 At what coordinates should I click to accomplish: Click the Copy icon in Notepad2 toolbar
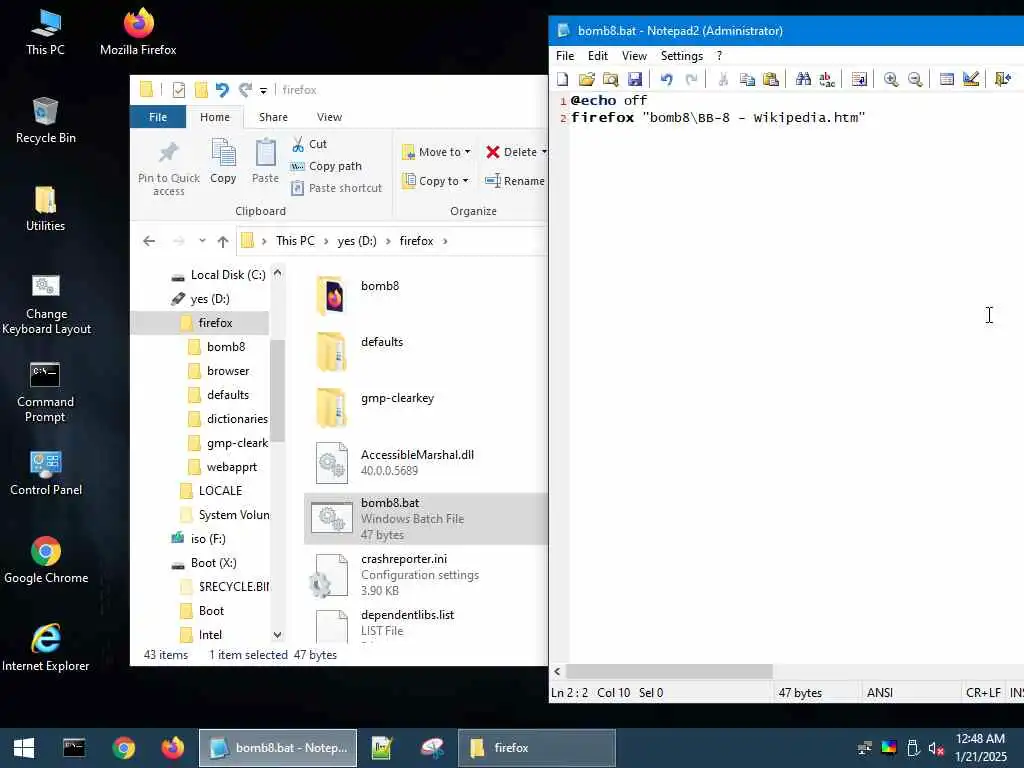pos(747,80)
